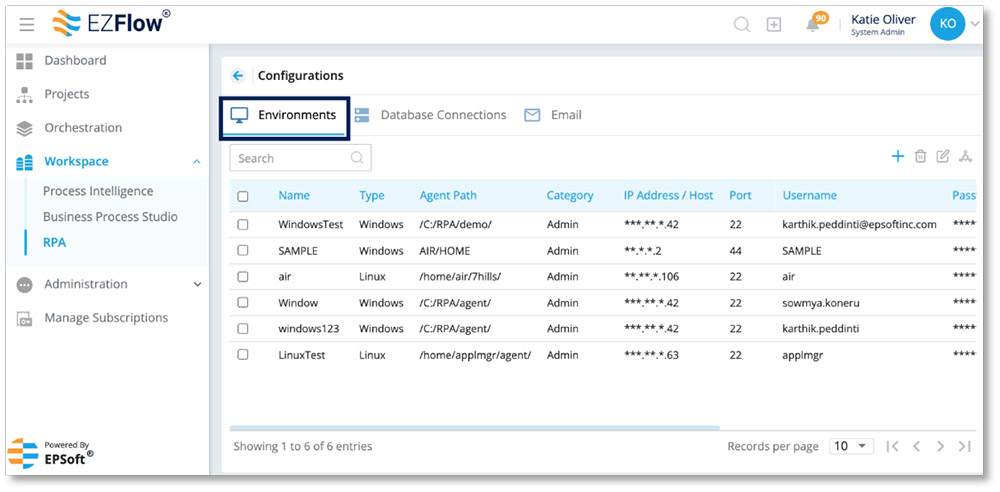Go to first page of entries

pyautogui.click(x=893, y=447)
